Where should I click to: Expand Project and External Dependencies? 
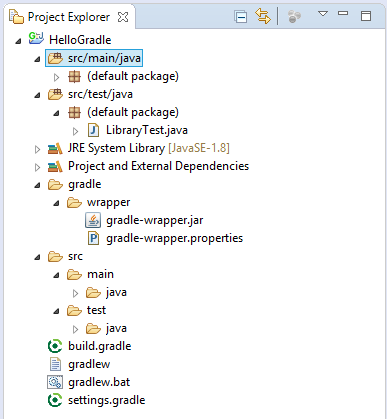point(37,167)
